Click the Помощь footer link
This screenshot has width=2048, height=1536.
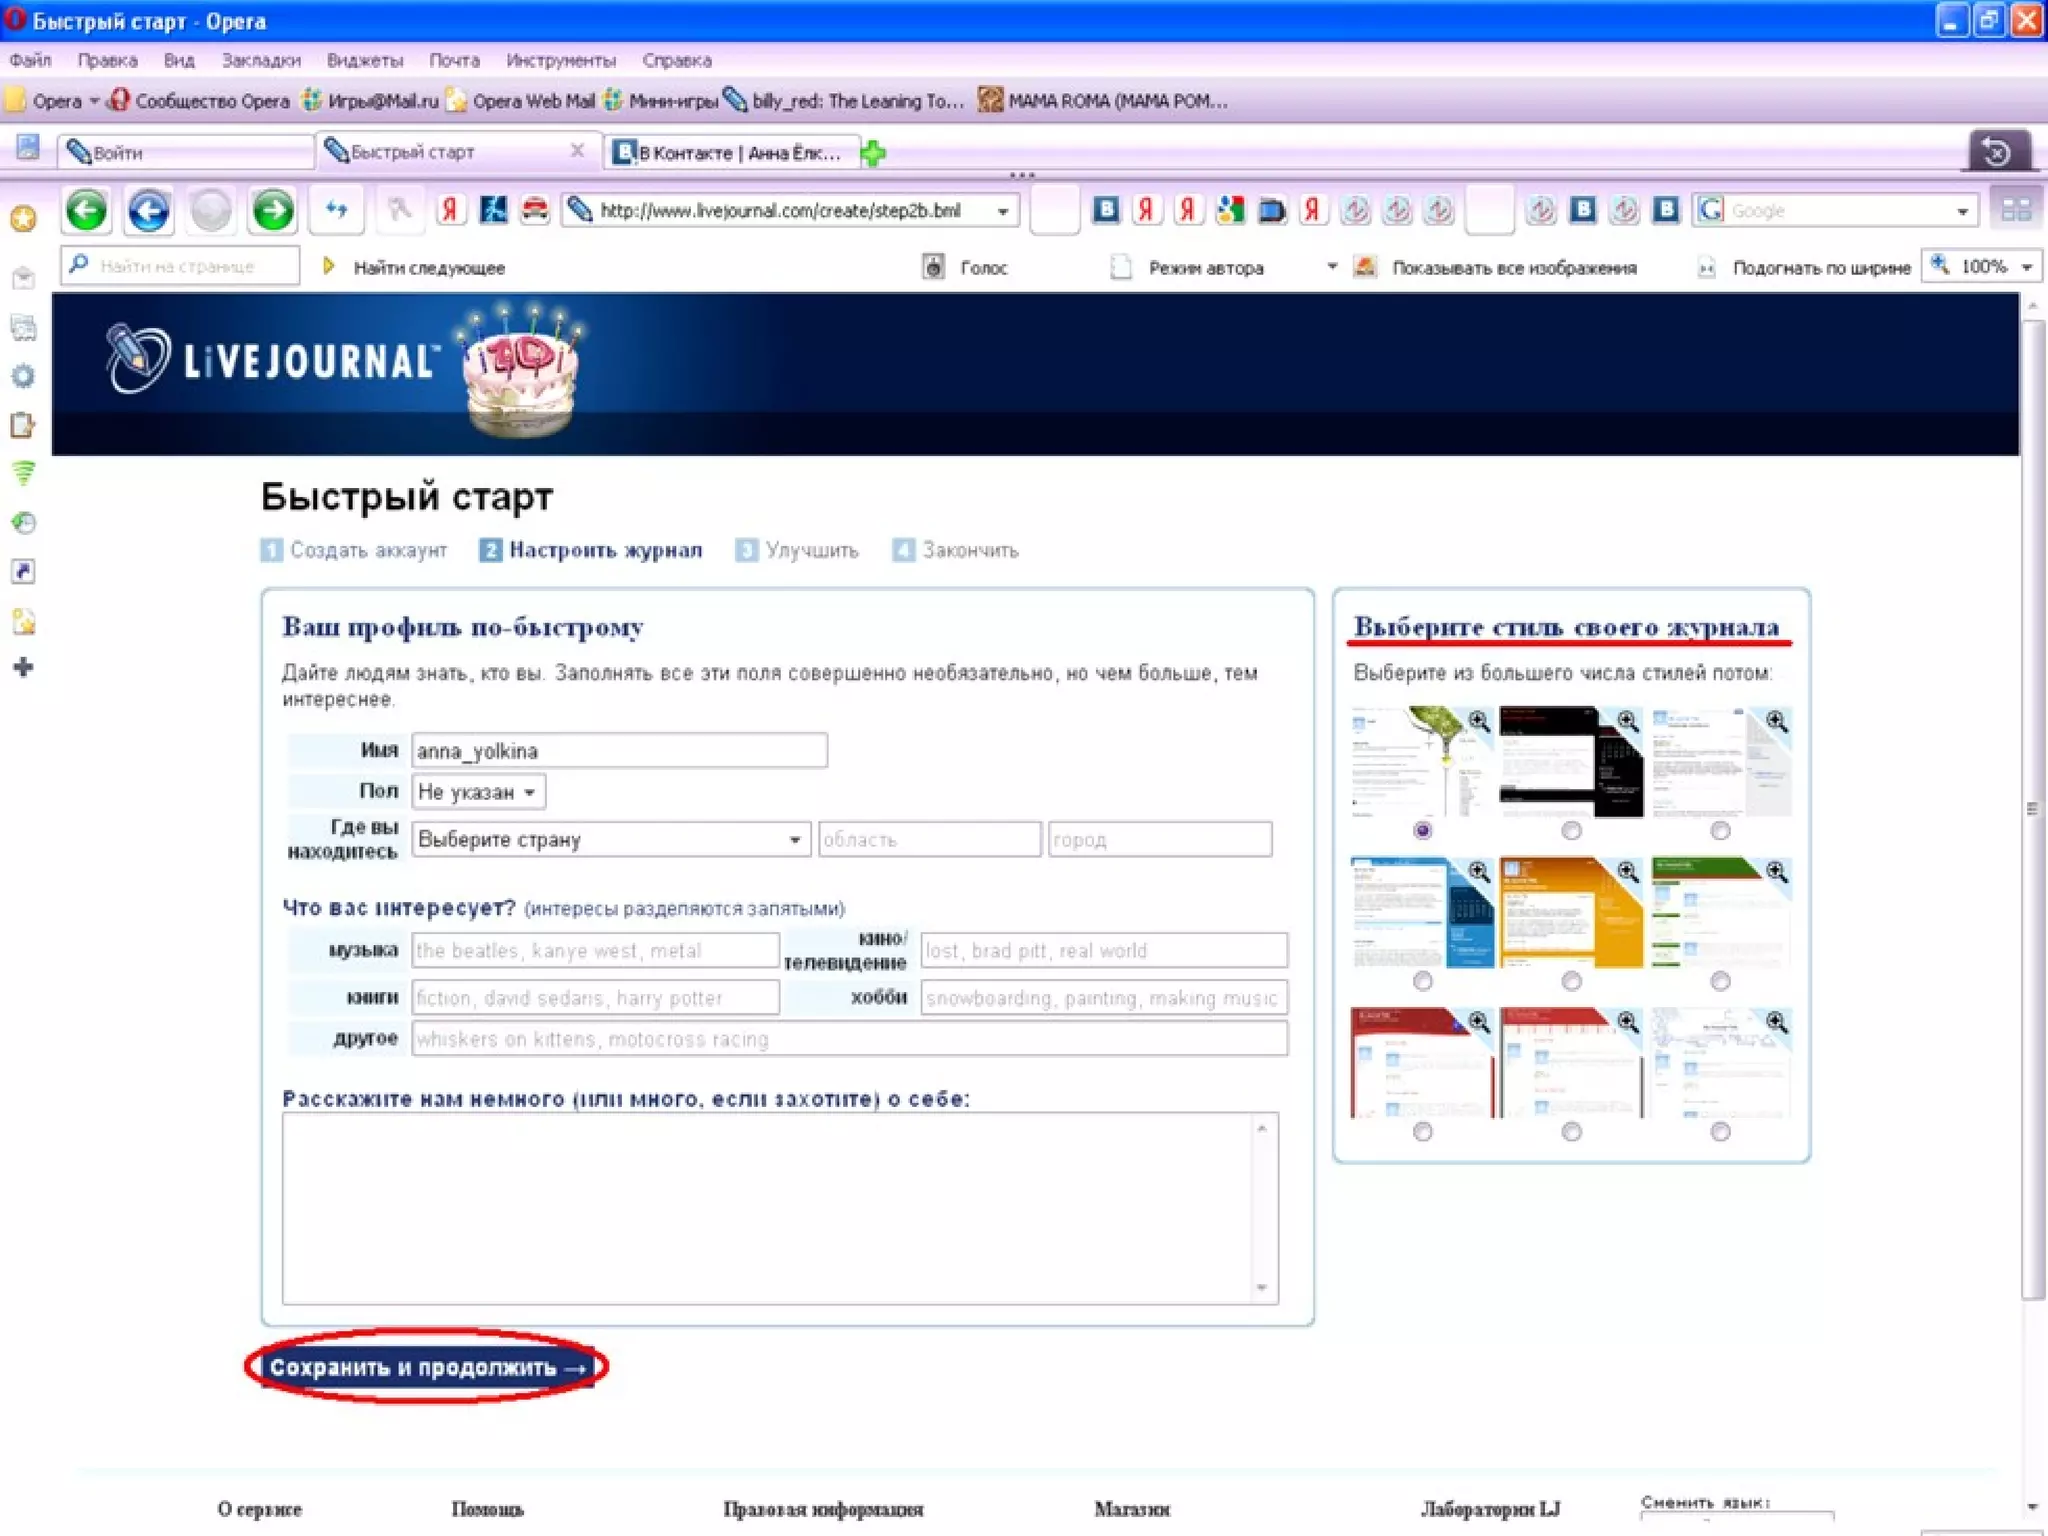[487, 1509]
